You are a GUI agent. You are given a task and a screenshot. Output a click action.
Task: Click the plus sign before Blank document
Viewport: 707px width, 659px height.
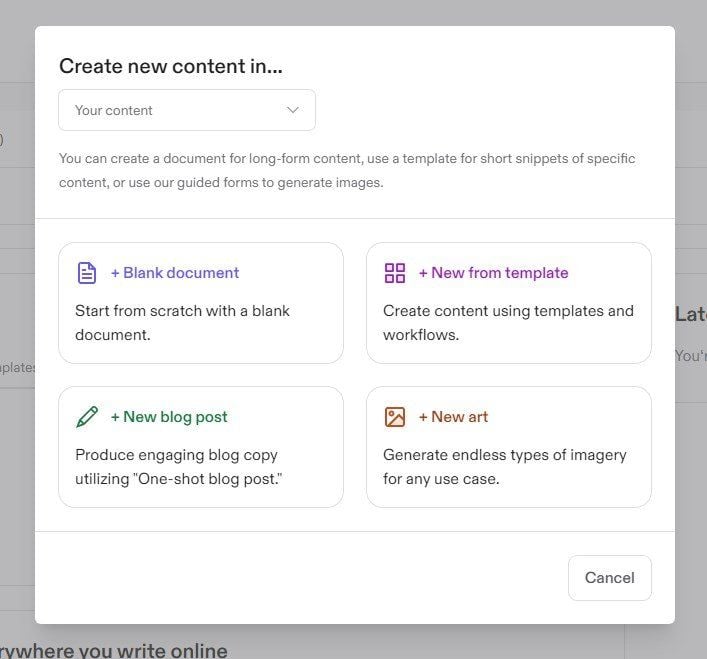115,273
